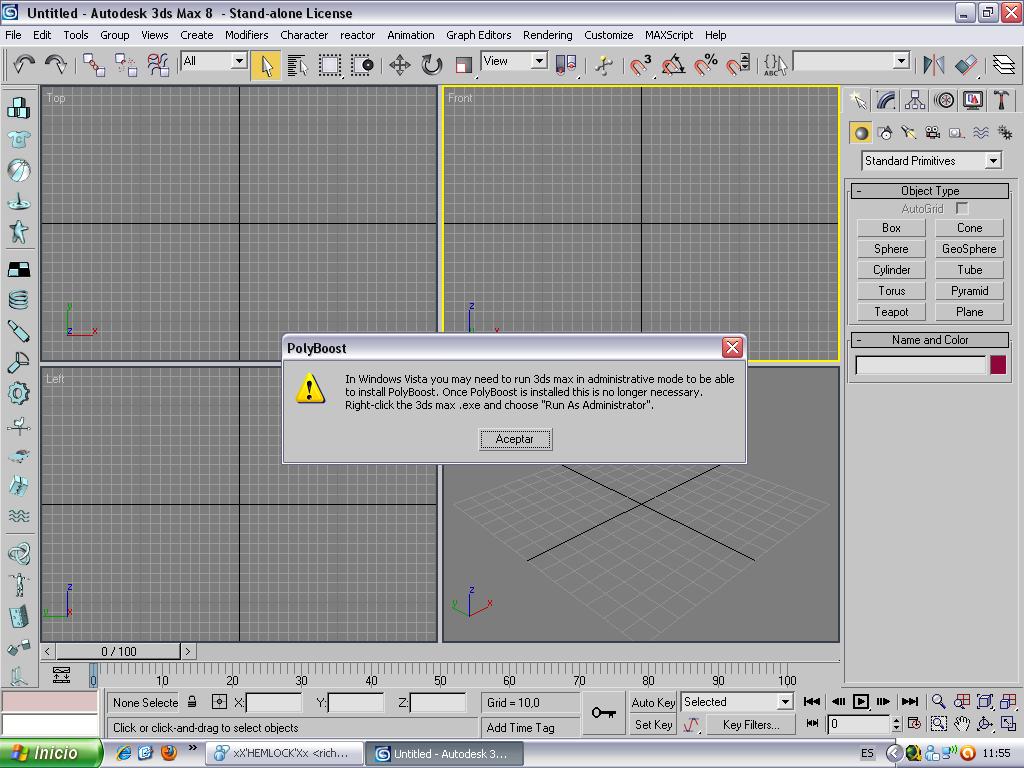Activate the Select and Uniform Scale tool

pyautogui.click(x=464, y=65)
